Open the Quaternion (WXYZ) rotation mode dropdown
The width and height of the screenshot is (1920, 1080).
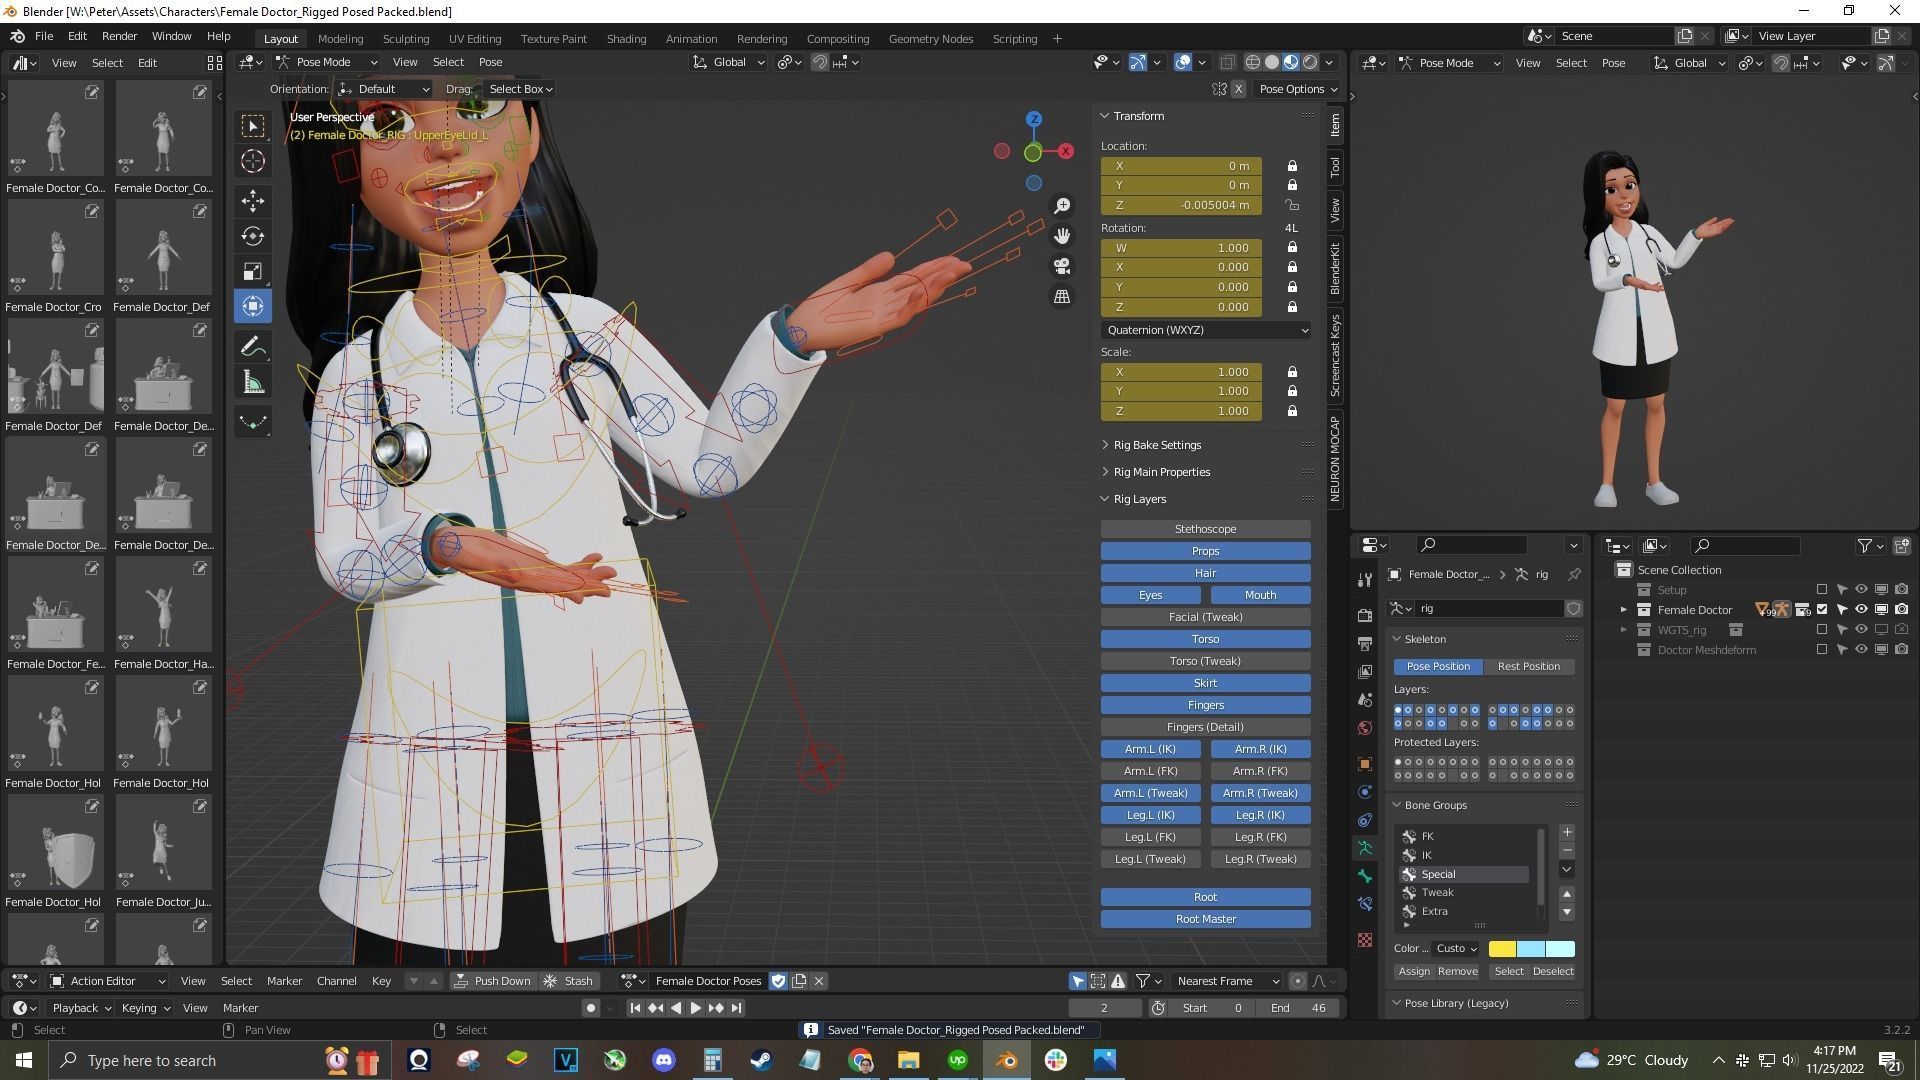click(1205, 330)
